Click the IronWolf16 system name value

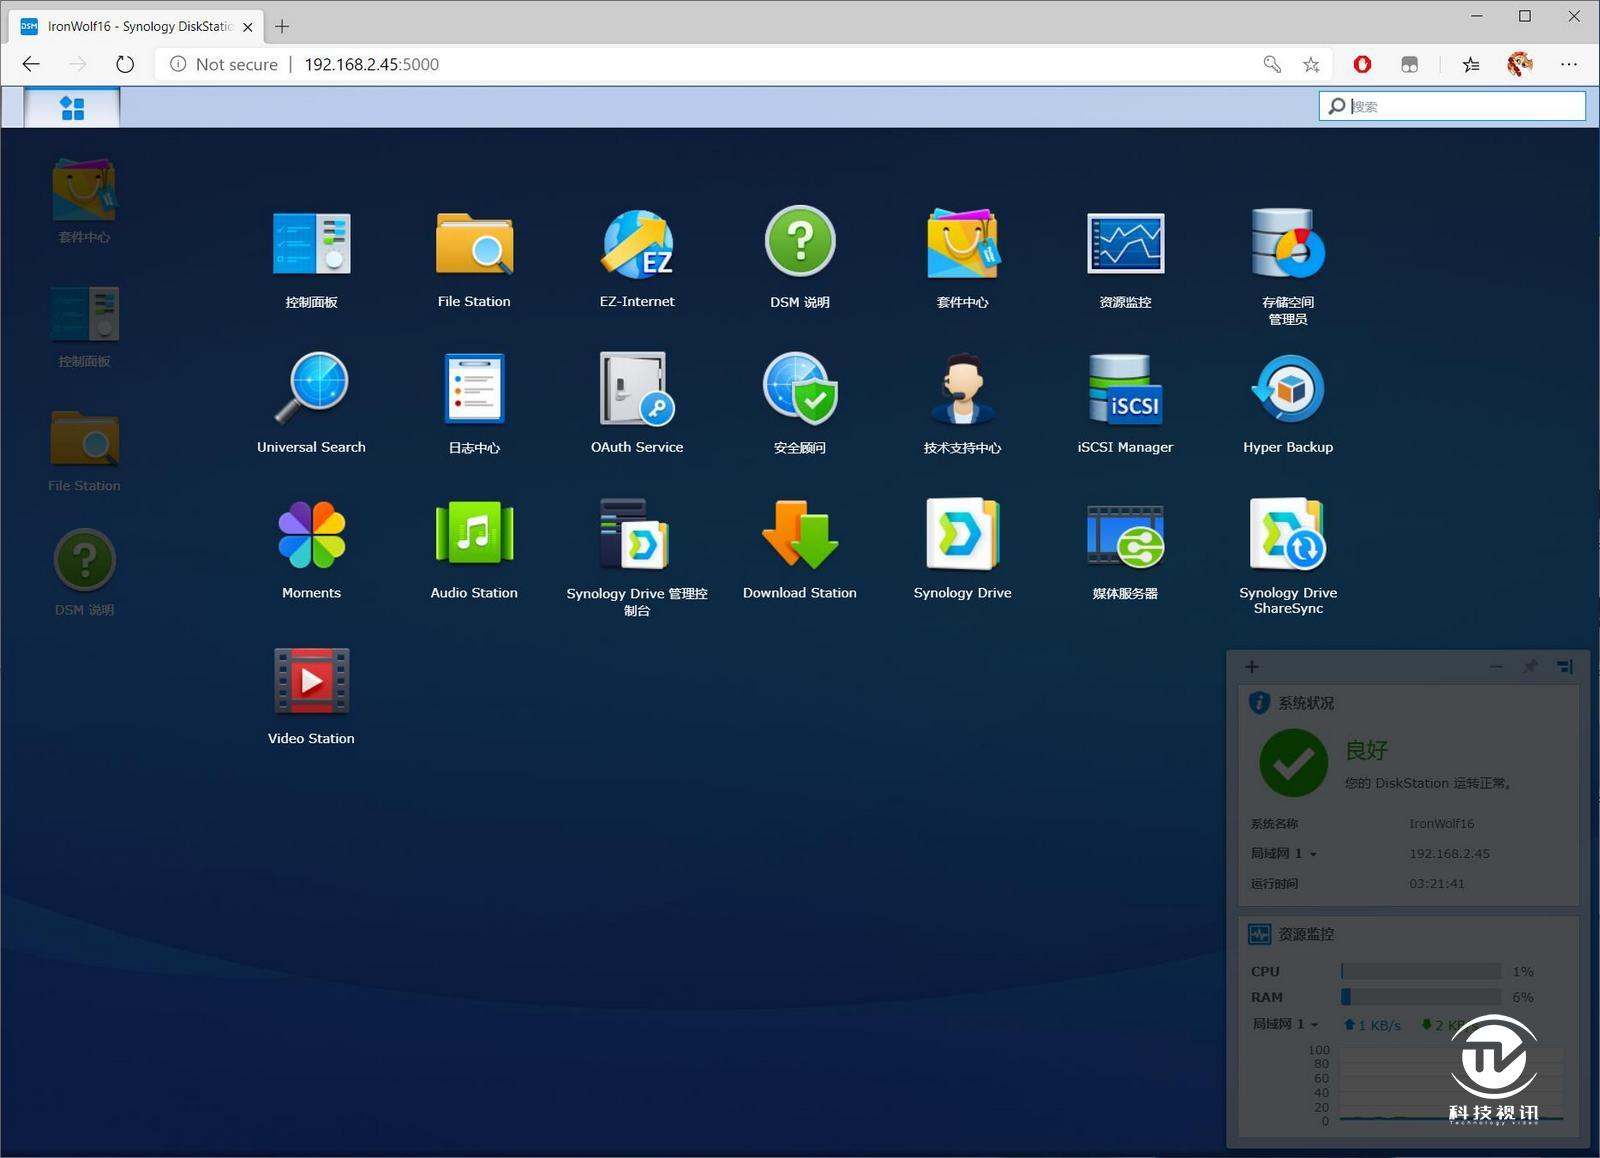(1442, 824)
